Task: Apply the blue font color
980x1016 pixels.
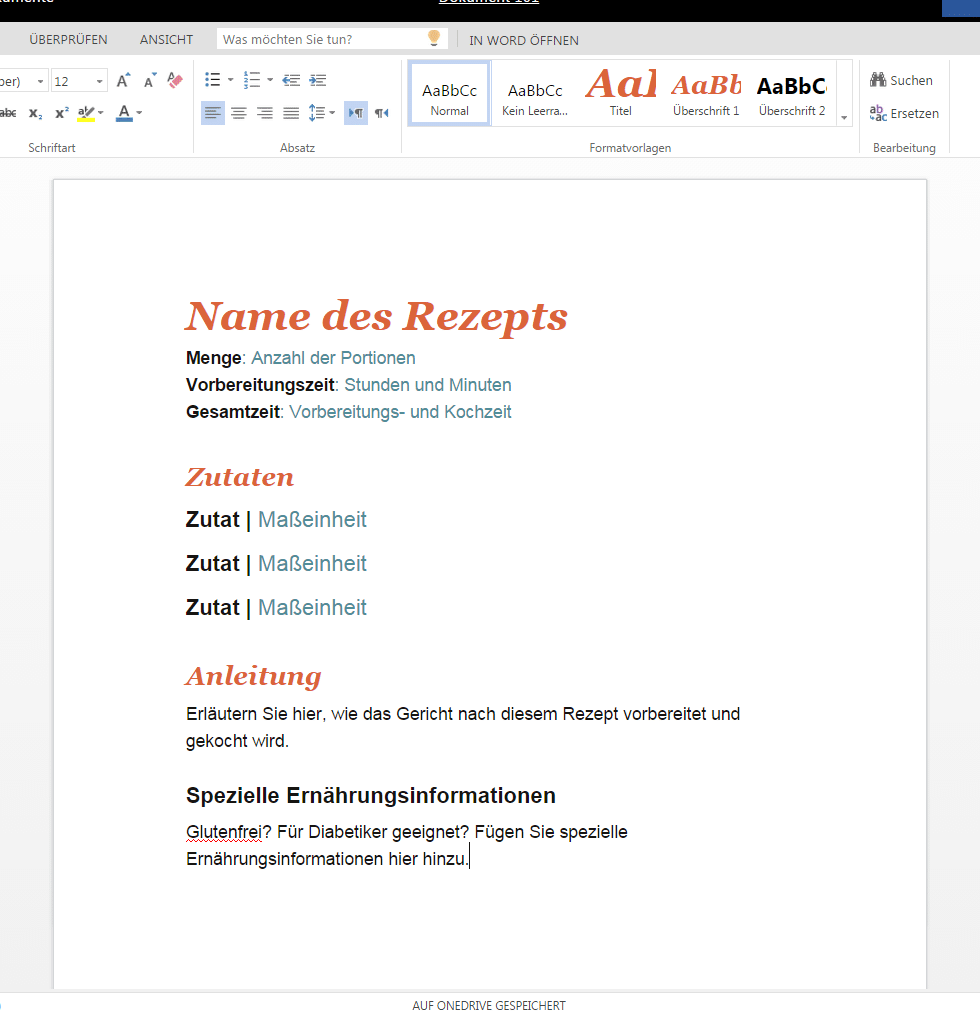Action: (x=124, y=113)
